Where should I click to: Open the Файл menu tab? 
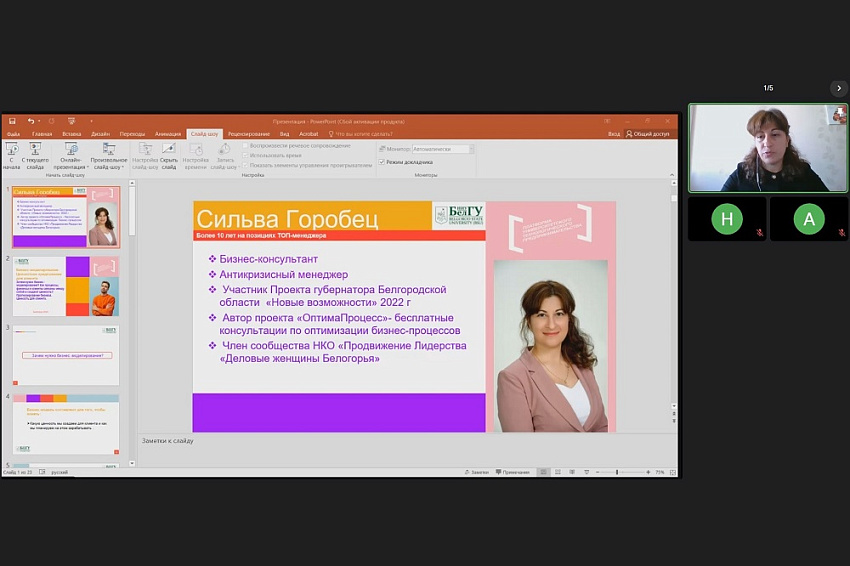pos(13,133)
